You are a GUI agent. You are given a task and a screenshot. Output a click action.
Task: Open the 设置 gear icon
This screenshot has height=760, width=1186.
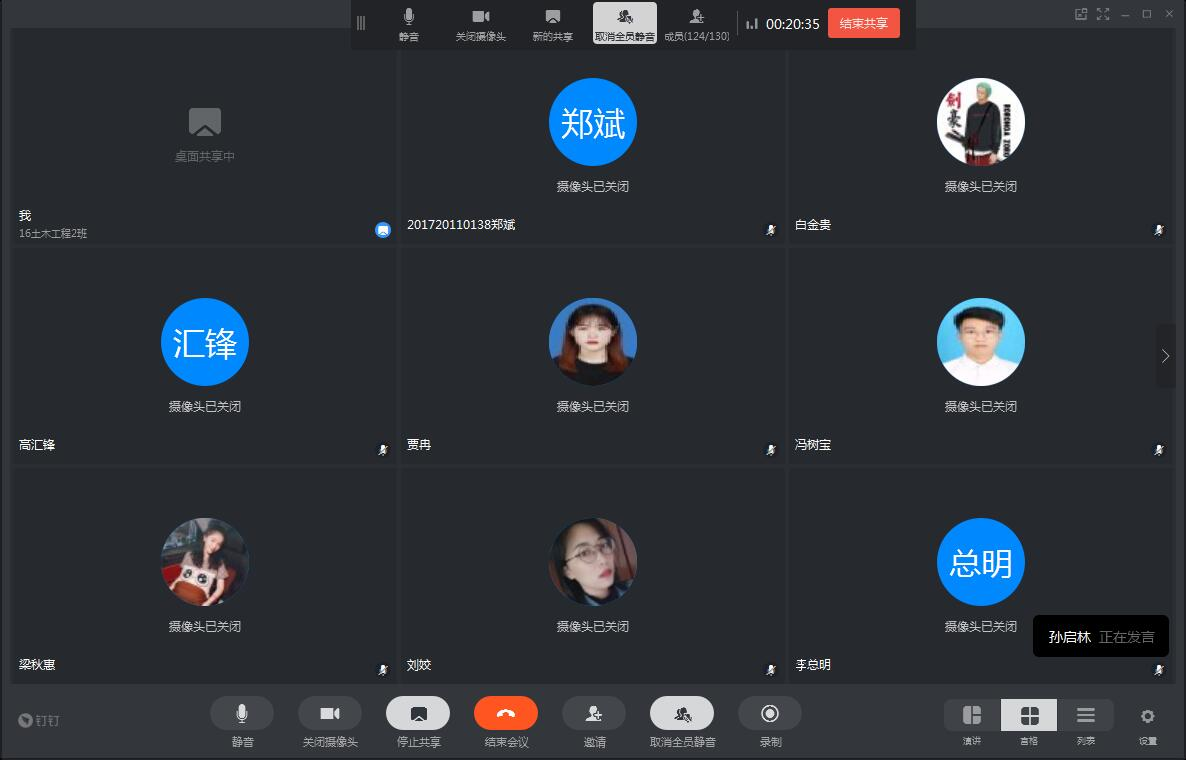(1147, 716)
